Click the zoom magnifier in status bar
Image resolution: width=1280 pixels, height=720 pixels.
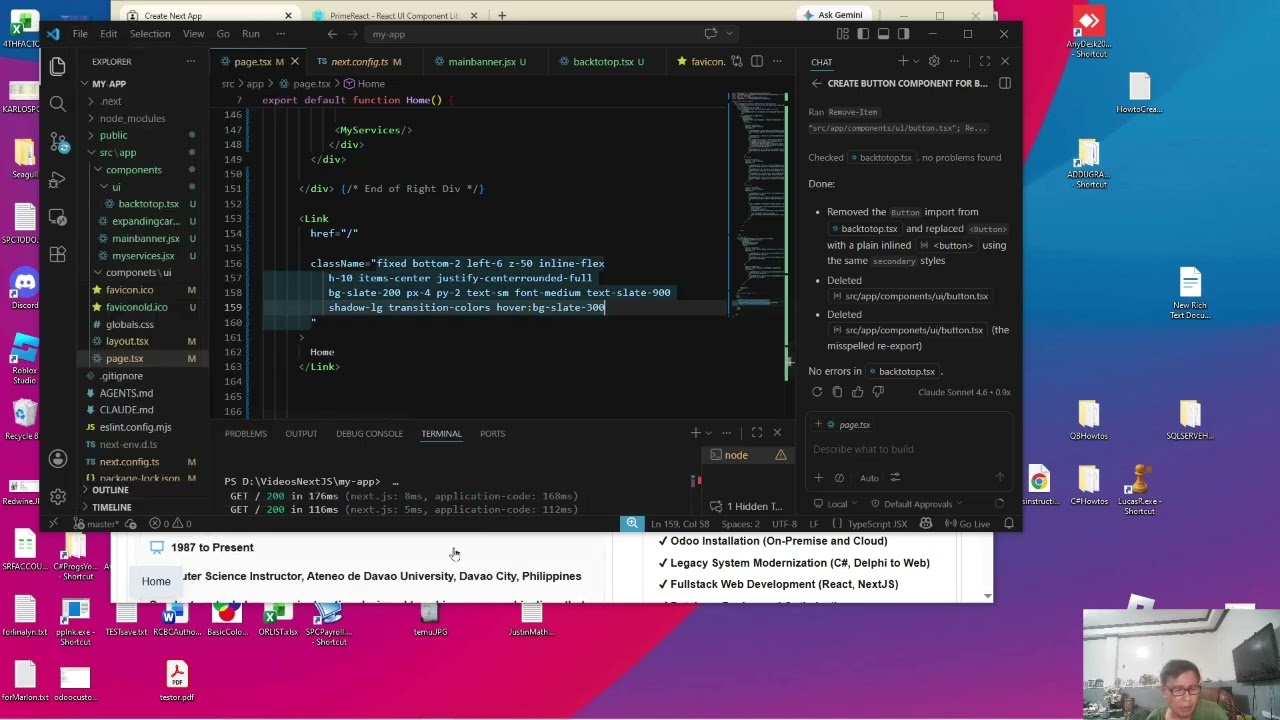[631, 524]
